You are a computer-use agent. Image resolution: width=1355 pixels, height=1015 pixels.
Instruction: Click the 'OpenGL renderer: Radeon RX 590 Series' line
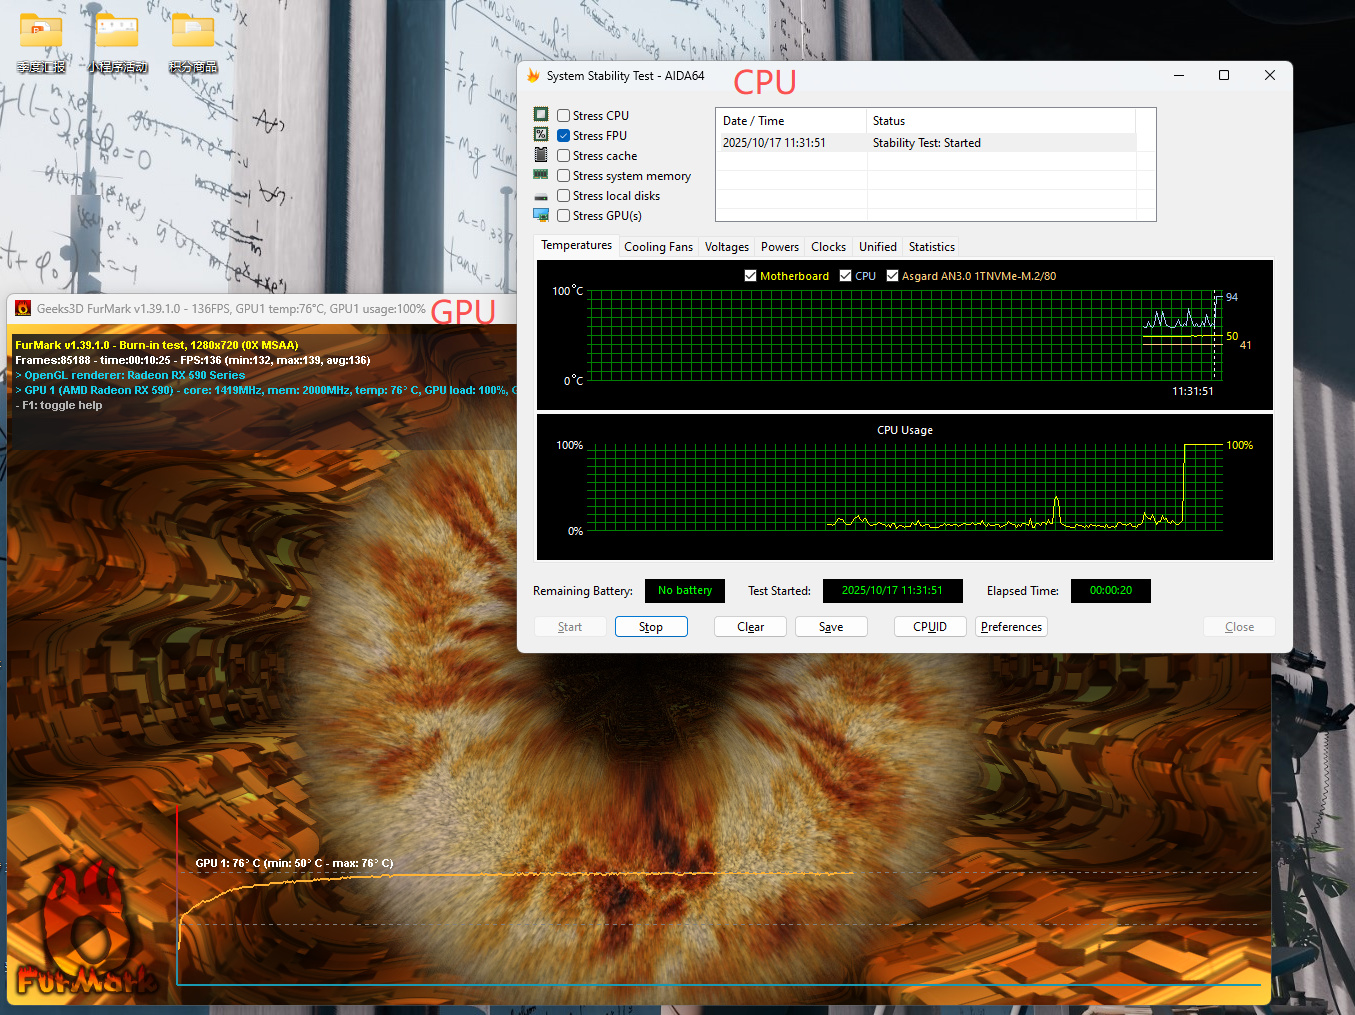pos(130,375)
